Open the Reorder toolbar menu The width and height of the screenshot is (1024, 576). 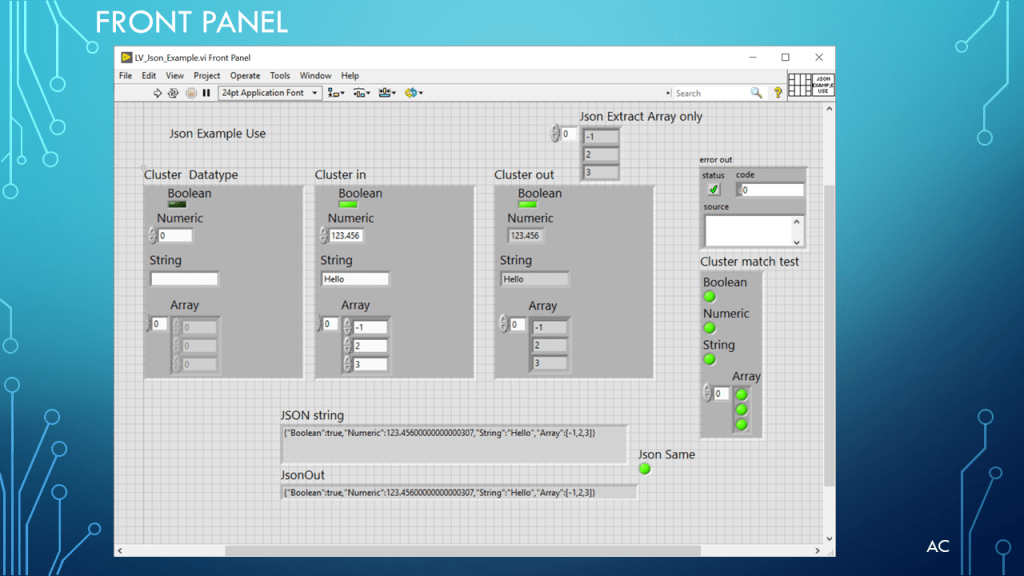point(413,93)
